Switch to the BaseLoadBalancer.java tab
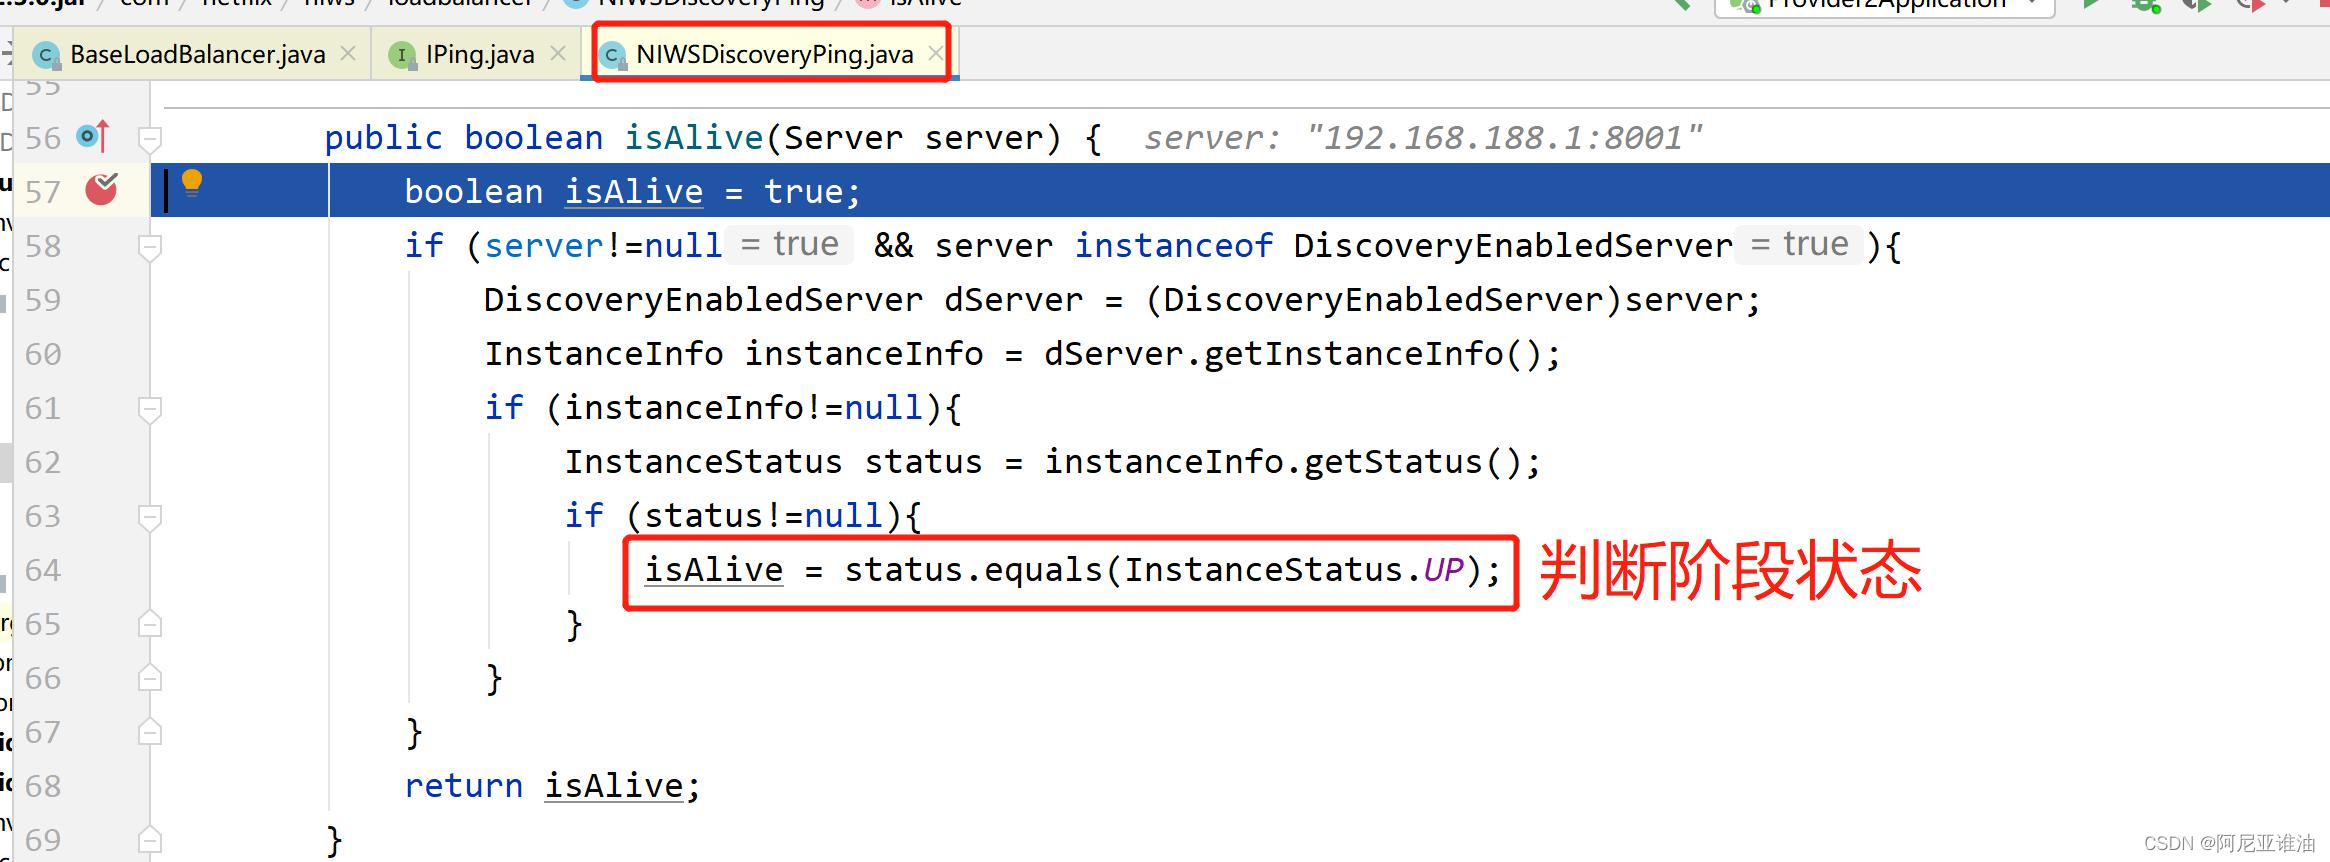The height and width of the screenshot is (862, 2330). [x=196, y=54]
